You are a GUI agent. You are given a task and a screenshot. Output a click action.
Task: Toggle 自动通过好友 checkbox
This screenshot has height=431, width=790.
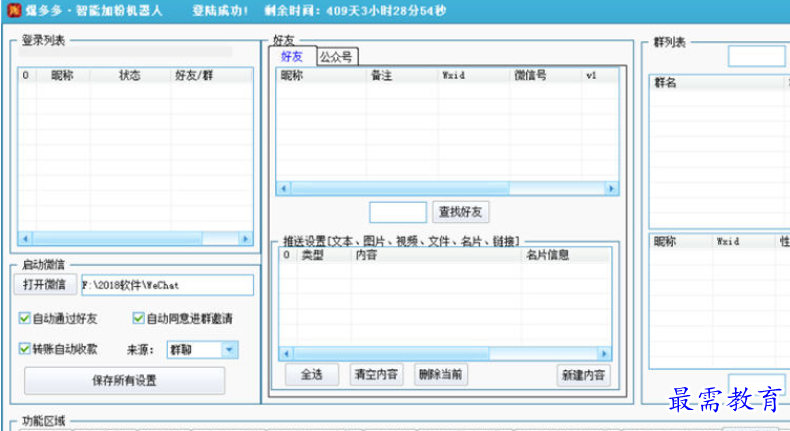pyautogui.click(x=24, y=318)
